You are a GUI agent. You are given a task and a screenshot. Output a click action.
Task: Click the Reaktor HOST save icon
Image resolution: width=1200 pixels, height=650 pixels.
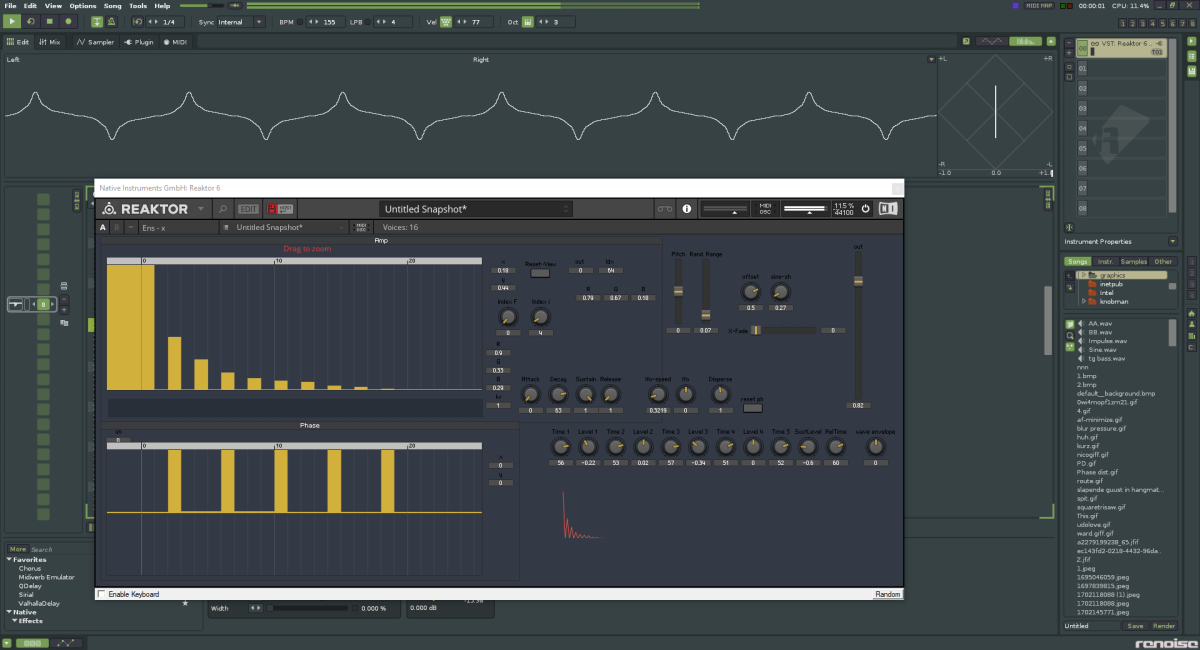[280, 209]
